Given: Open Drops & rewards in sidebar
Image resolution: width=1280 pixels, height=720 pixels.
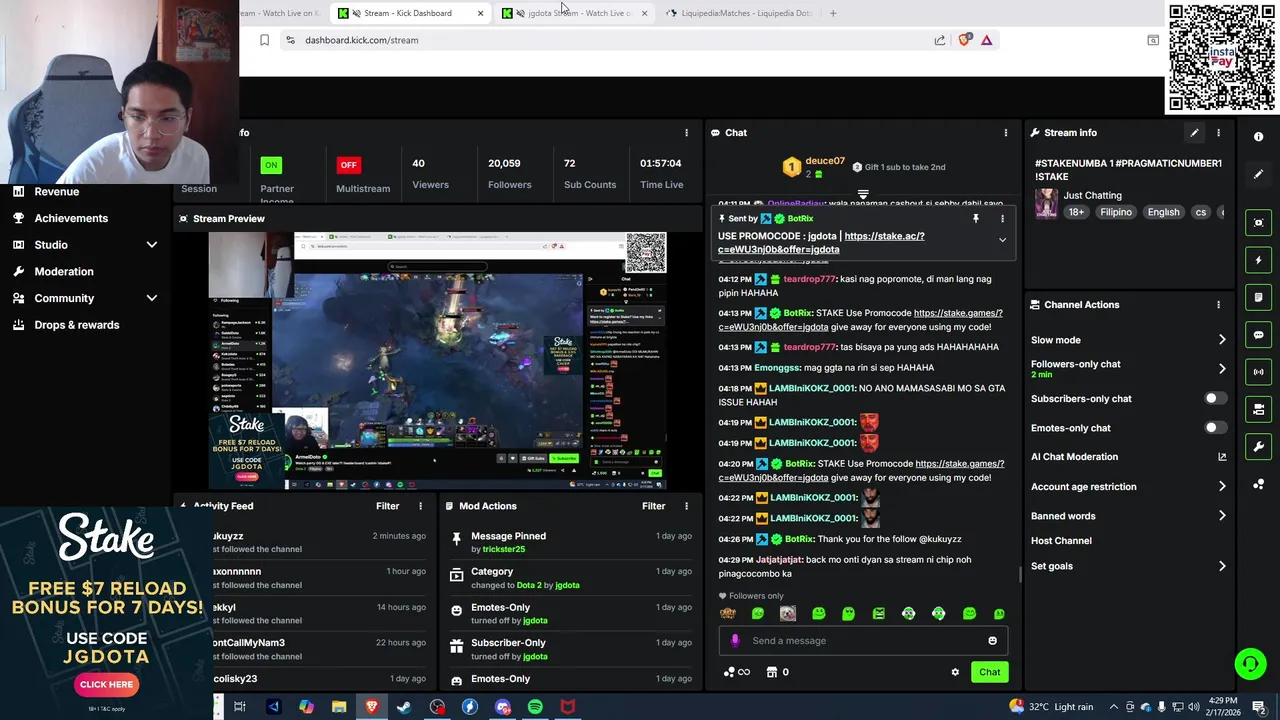Looking at the screenshot, I should [x=76, y=325].
